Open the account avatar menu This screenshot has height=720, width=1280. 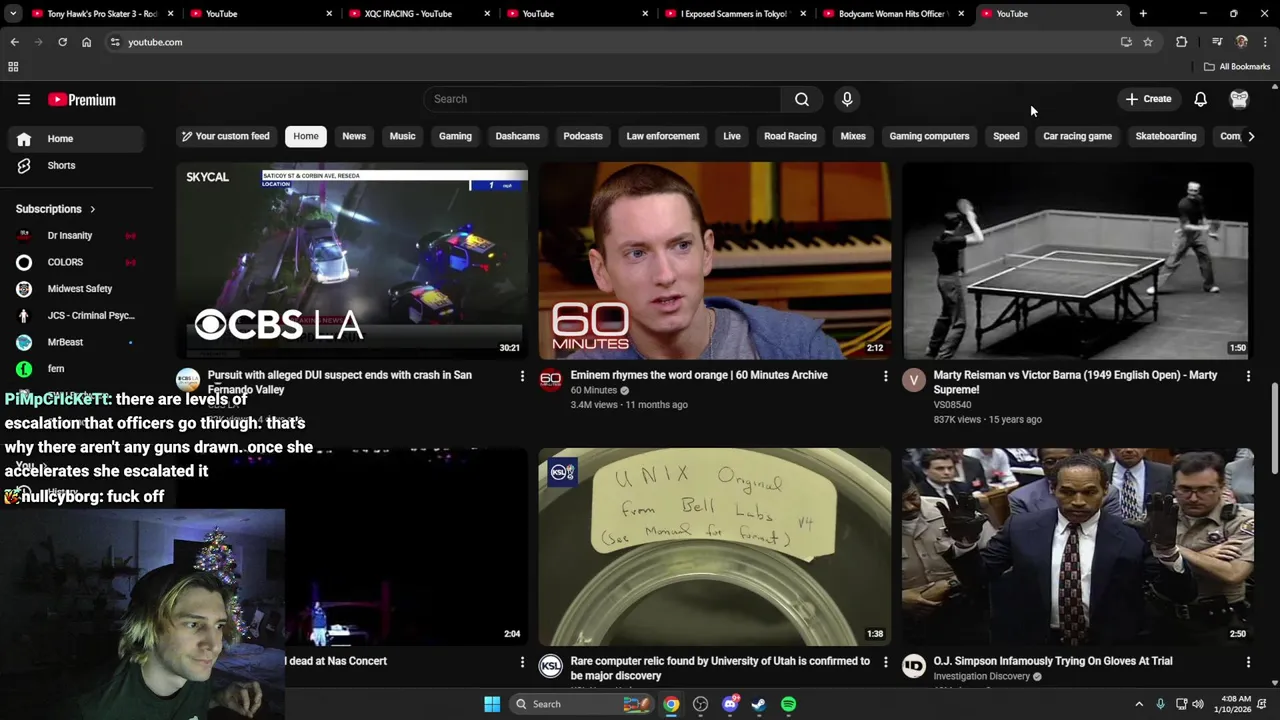click(x=1239, y=99)
